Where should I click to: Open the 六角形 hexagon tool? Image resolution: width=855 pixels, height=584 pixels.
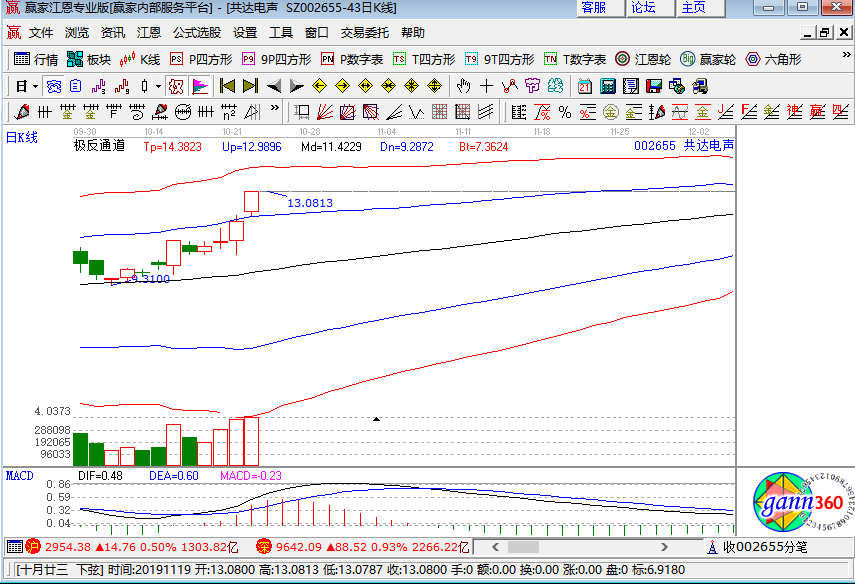[x=773, y=59]
